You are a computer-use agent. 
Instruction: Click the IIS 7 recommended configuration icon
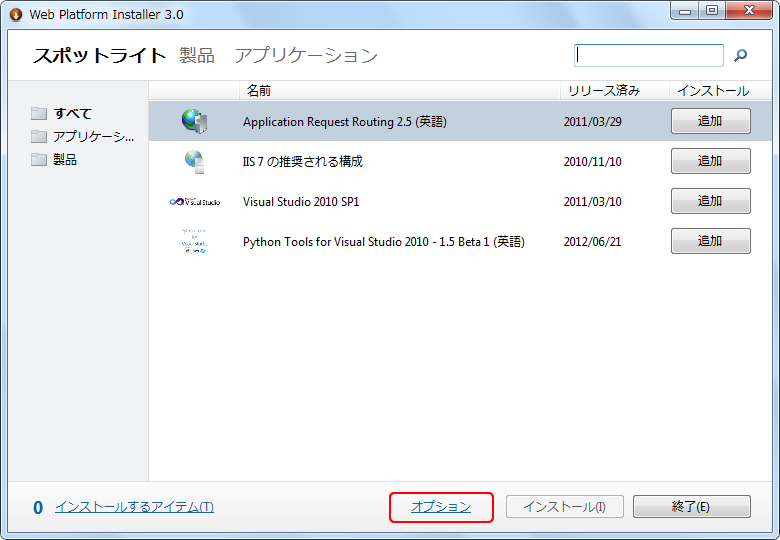coord(194,161)
